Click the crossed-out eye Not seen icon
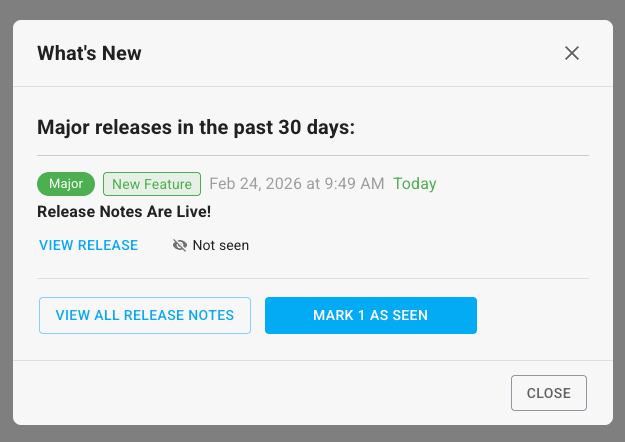Viewport: 625px width, 442px height. (180, 245)
